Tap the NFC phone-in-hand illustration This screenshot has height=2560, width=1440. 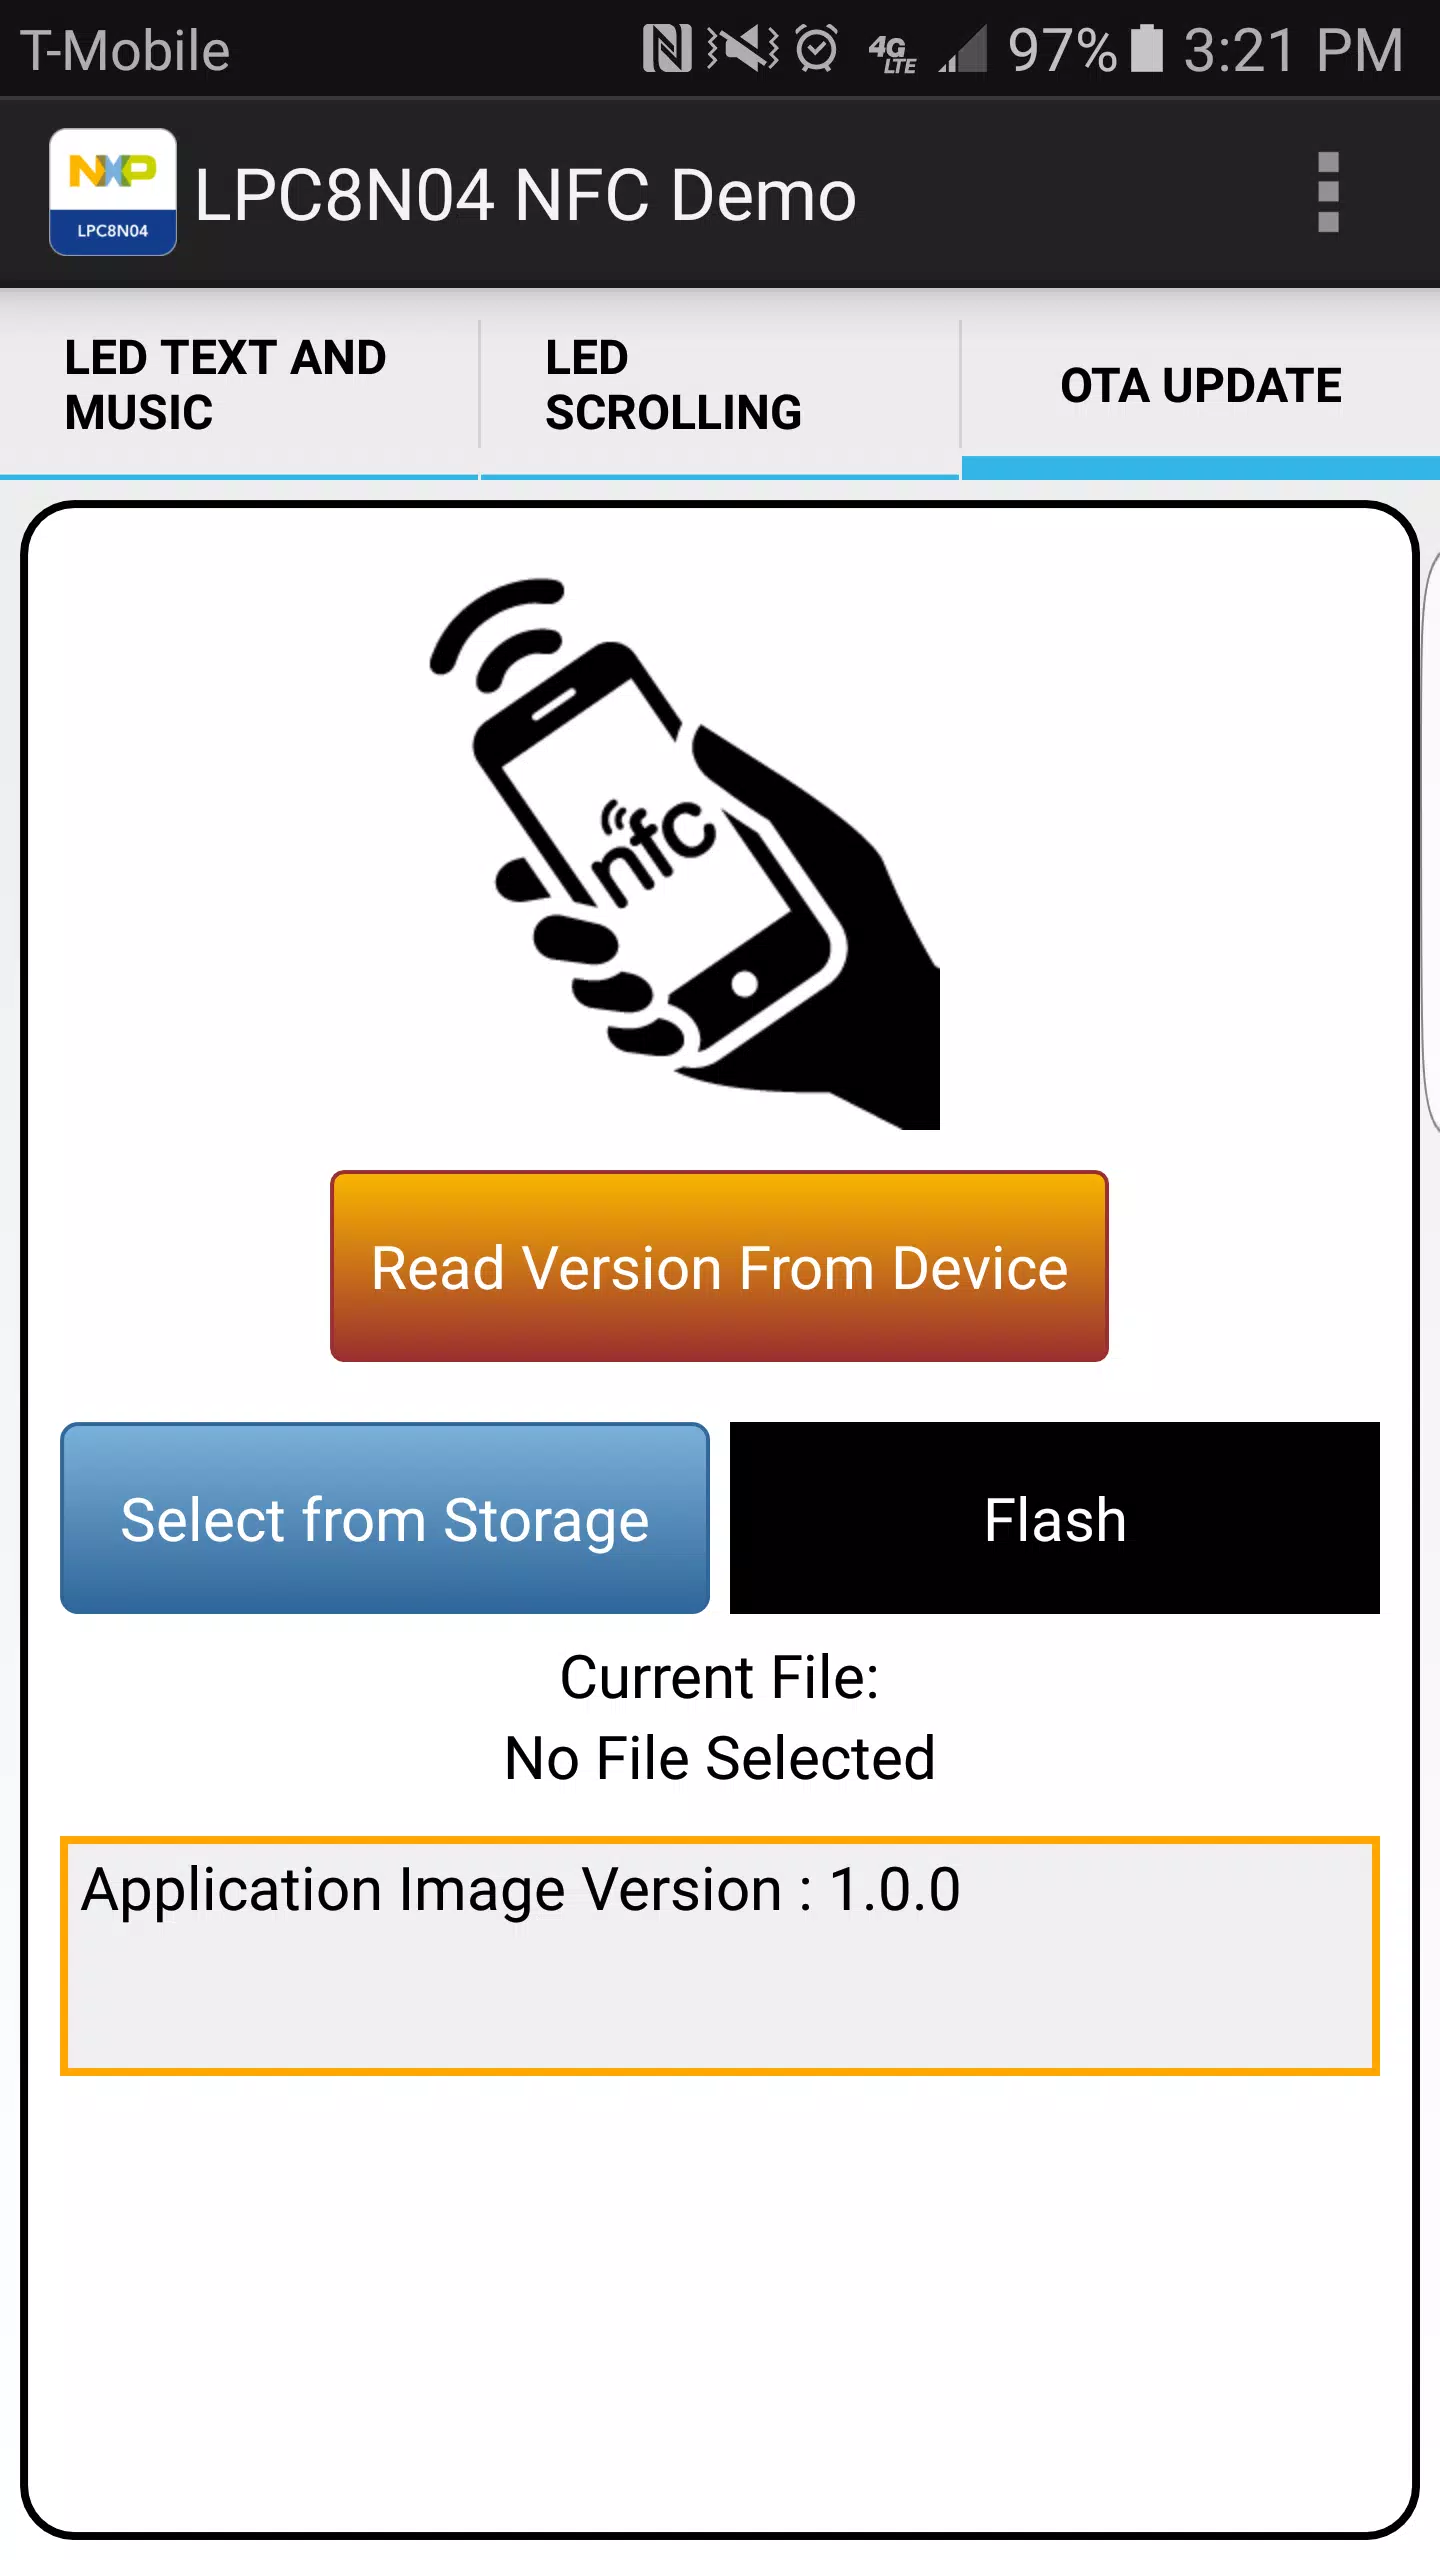[684, 853]
